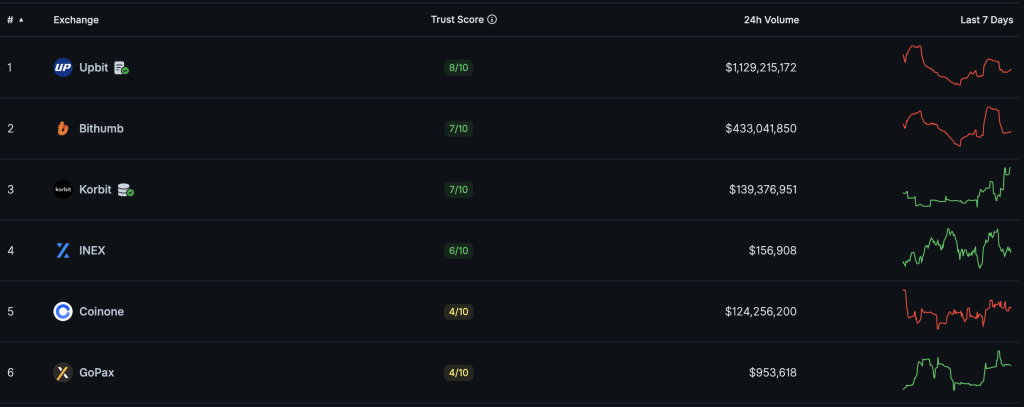Viewport: 1024px width, 407px height.
Task: Click the Coinone exchange logo
Action: coord(62,312)
